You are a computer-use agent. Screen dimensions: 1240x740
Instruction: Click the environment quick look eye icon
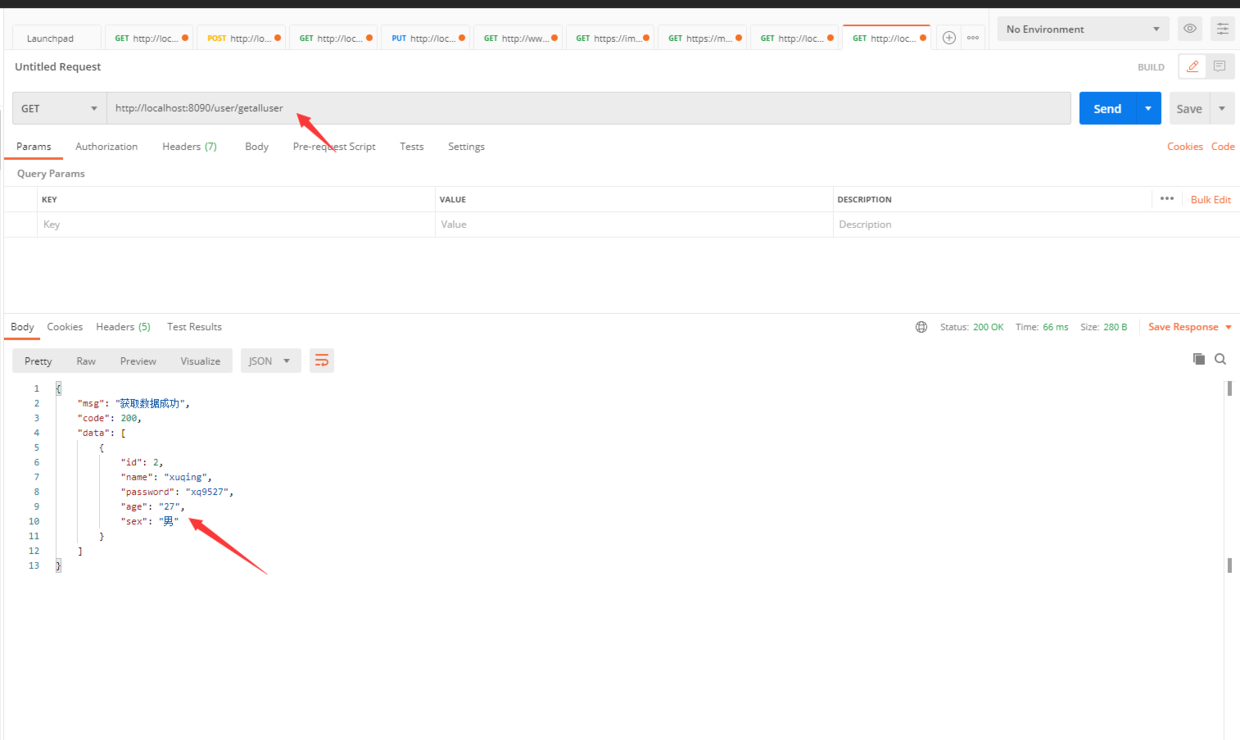(1190, 29)
